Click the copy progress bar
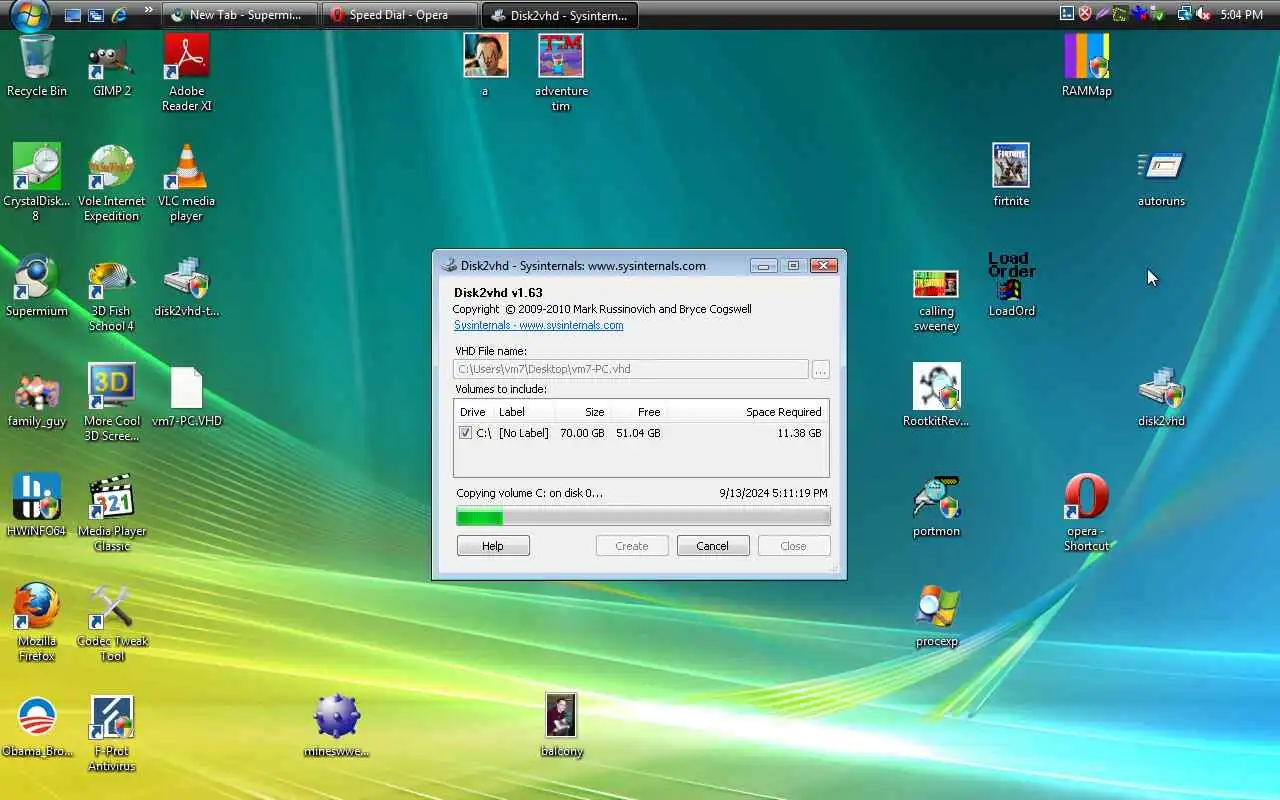Image resolution: width=1280 pixels, height=800 pixels. [643, 517]
